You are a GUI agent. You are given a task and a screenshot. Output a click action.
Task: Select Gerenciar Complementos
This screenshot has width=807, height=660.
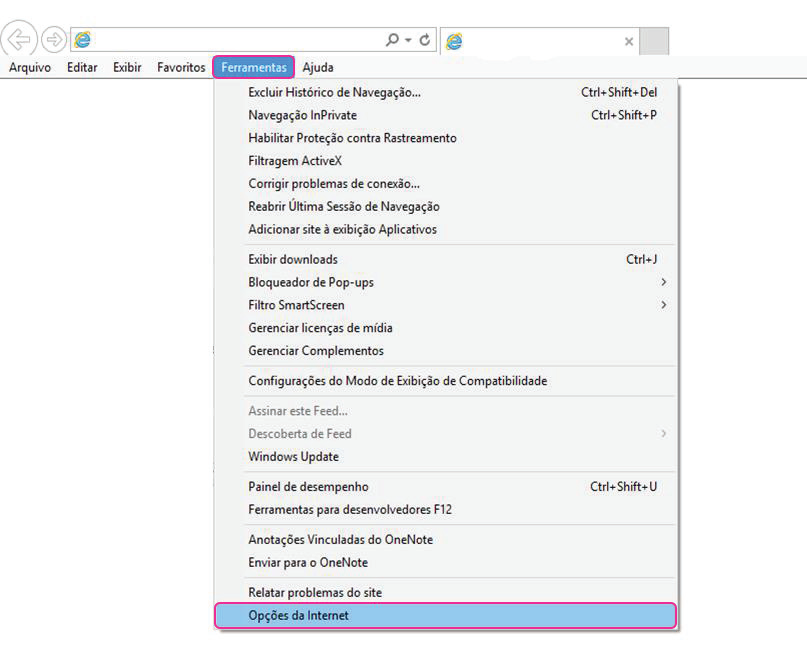tap(315, 351)
